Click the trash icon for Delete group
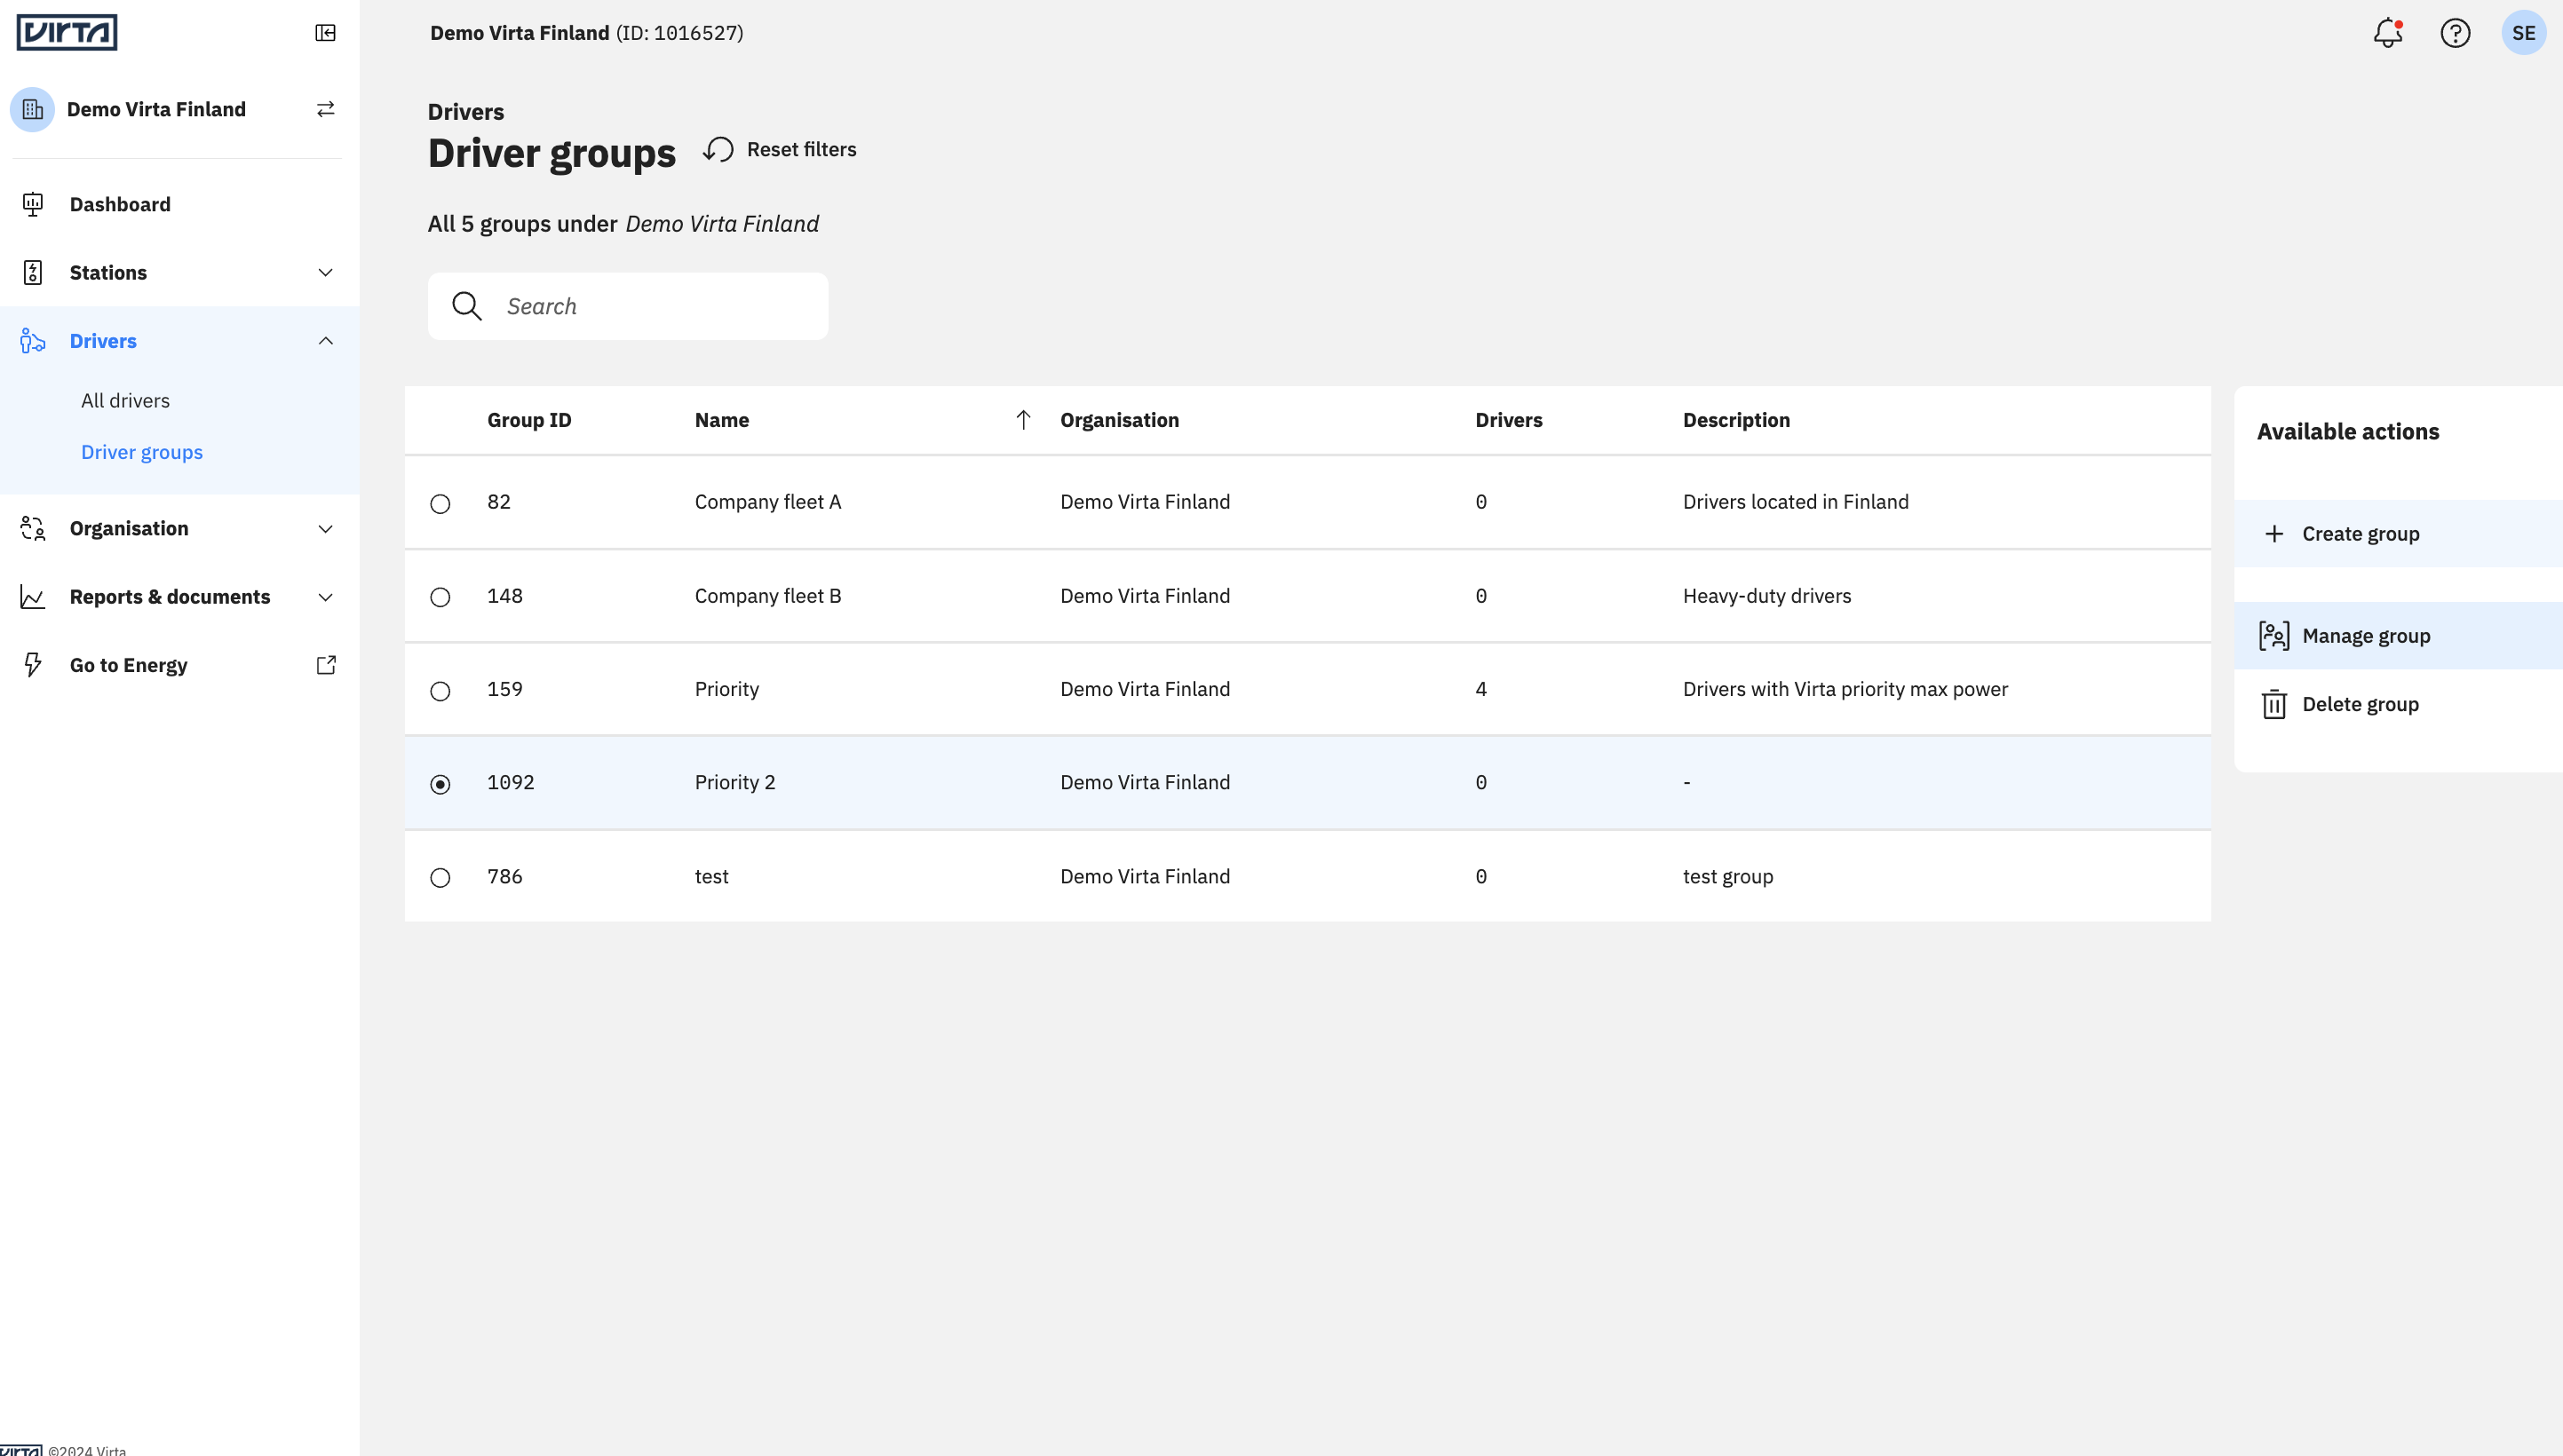The image size is (2563, 1456). [2274, 704]
